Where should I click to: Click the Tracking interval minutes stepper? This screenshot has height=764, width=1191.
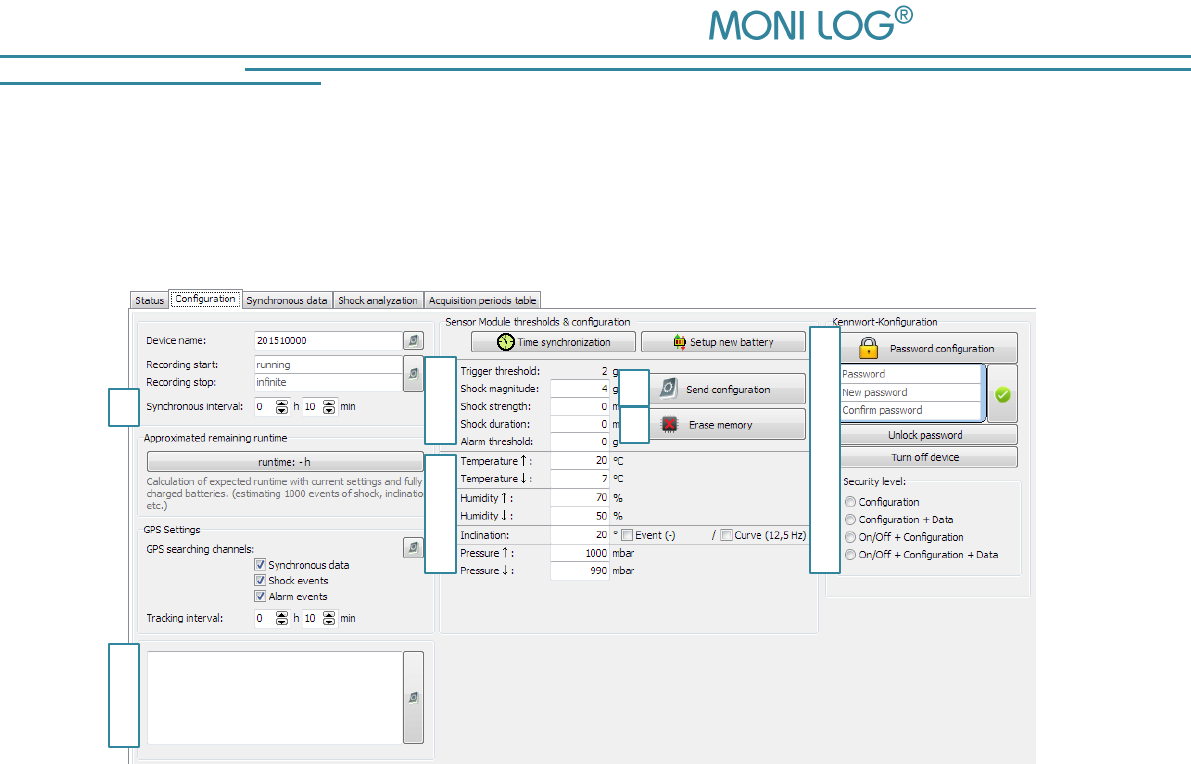point(329,619)
